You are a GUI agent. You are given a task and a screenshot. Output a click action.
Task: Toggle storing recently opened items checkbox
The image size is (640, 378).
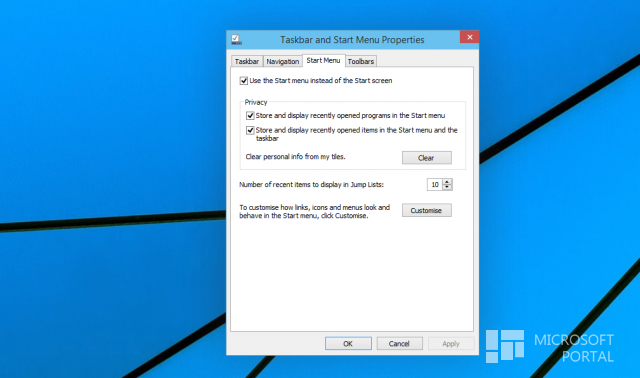point(250,130)
